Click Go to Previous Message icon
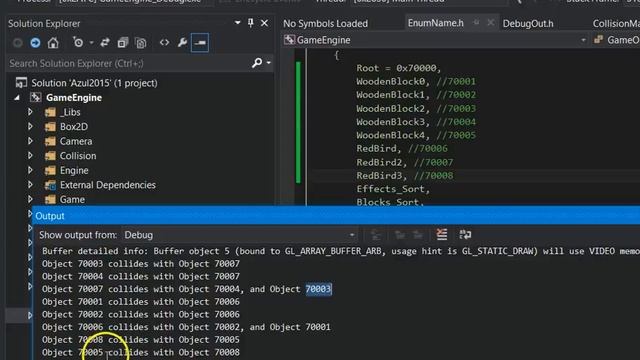The width and height of the screenshot is (640, 360). click(x=400, y=235)
